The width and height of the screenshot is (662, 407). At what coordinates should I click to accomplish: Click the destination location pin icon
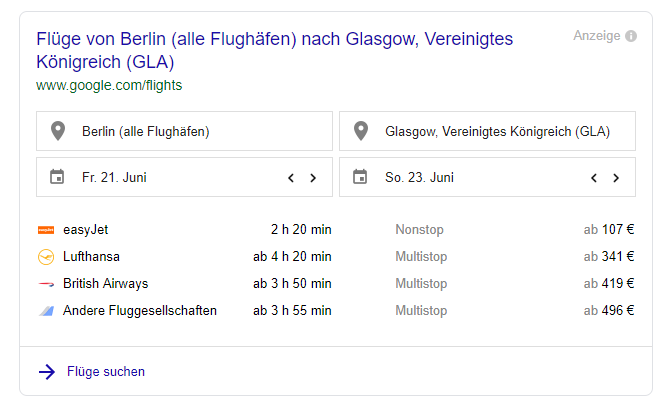click(x=361, y=131)
